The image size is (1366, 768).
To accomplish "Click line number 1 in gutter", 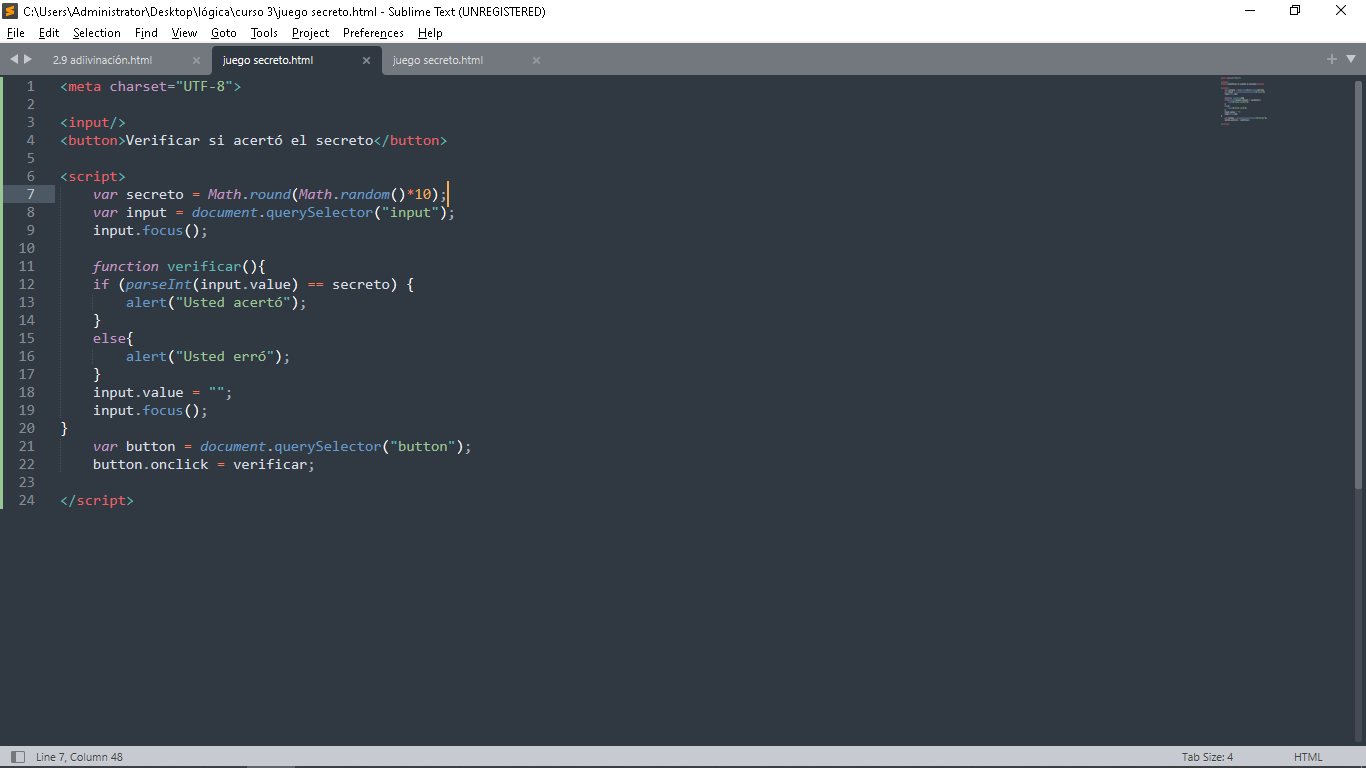I will point(31,86).
